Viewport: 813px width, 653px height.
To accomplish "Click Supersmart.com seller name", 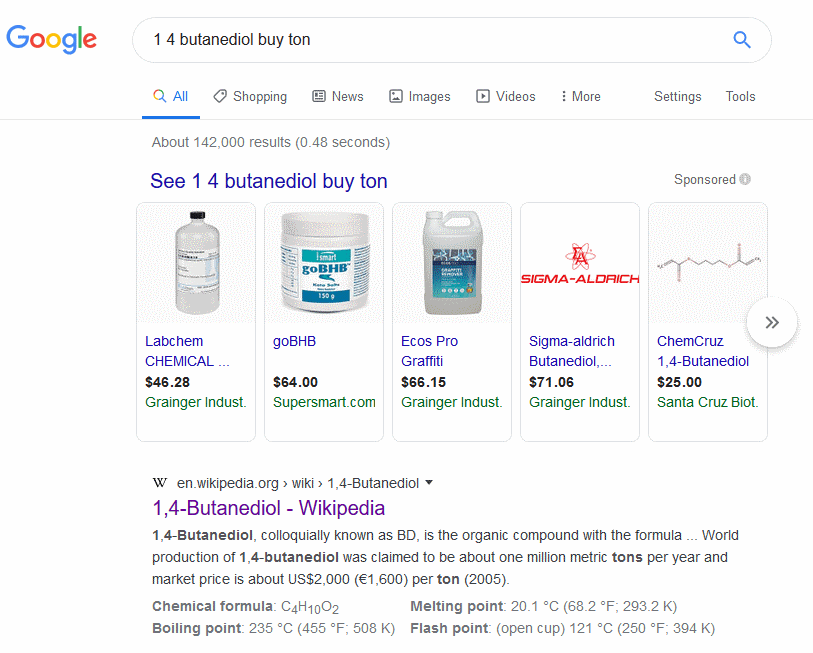I will (325, 402).
